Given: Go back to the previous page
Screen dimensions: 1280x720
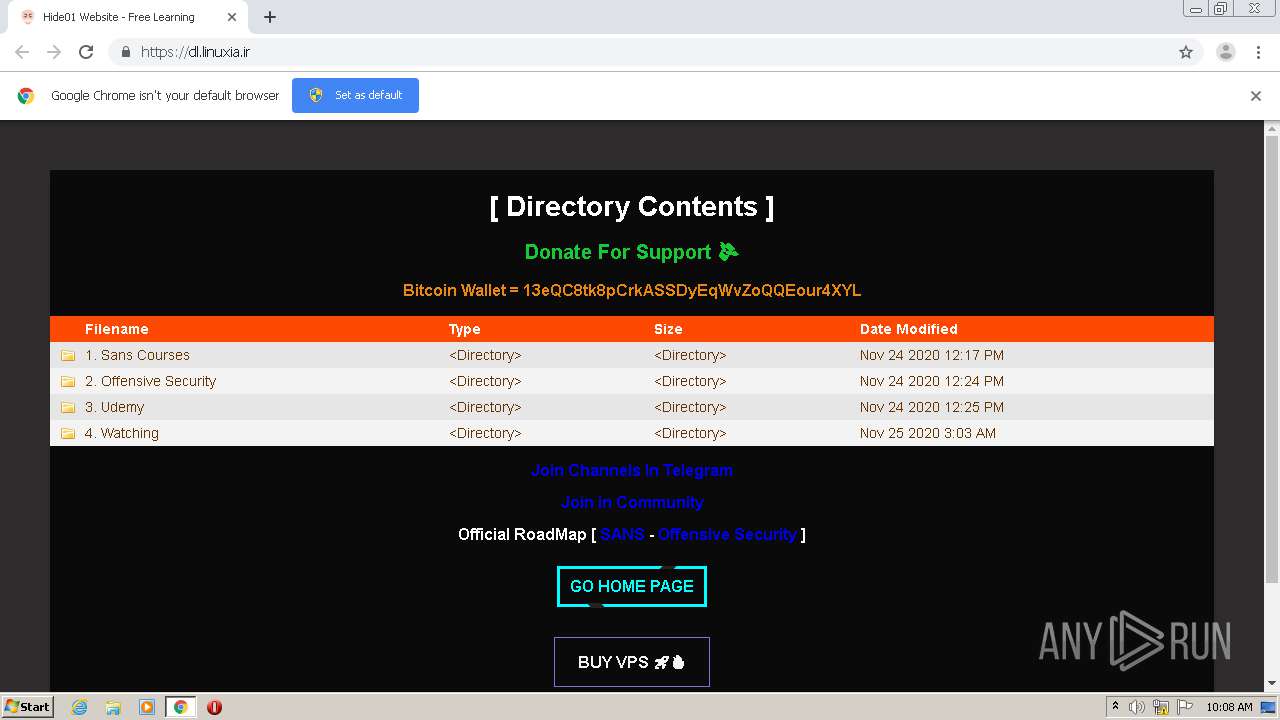Looking at the screenshot, I should [22, 52].
